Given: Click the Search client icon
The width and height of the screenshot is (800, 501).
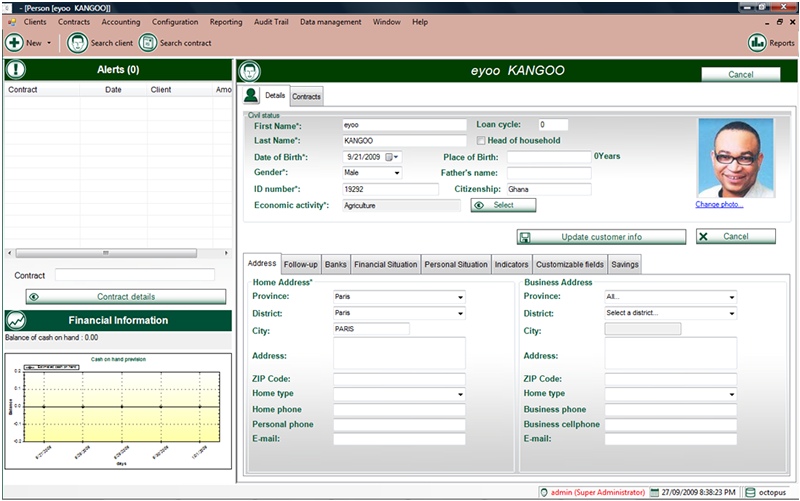Looking at the screenshot, I should [x=77, y=43].
